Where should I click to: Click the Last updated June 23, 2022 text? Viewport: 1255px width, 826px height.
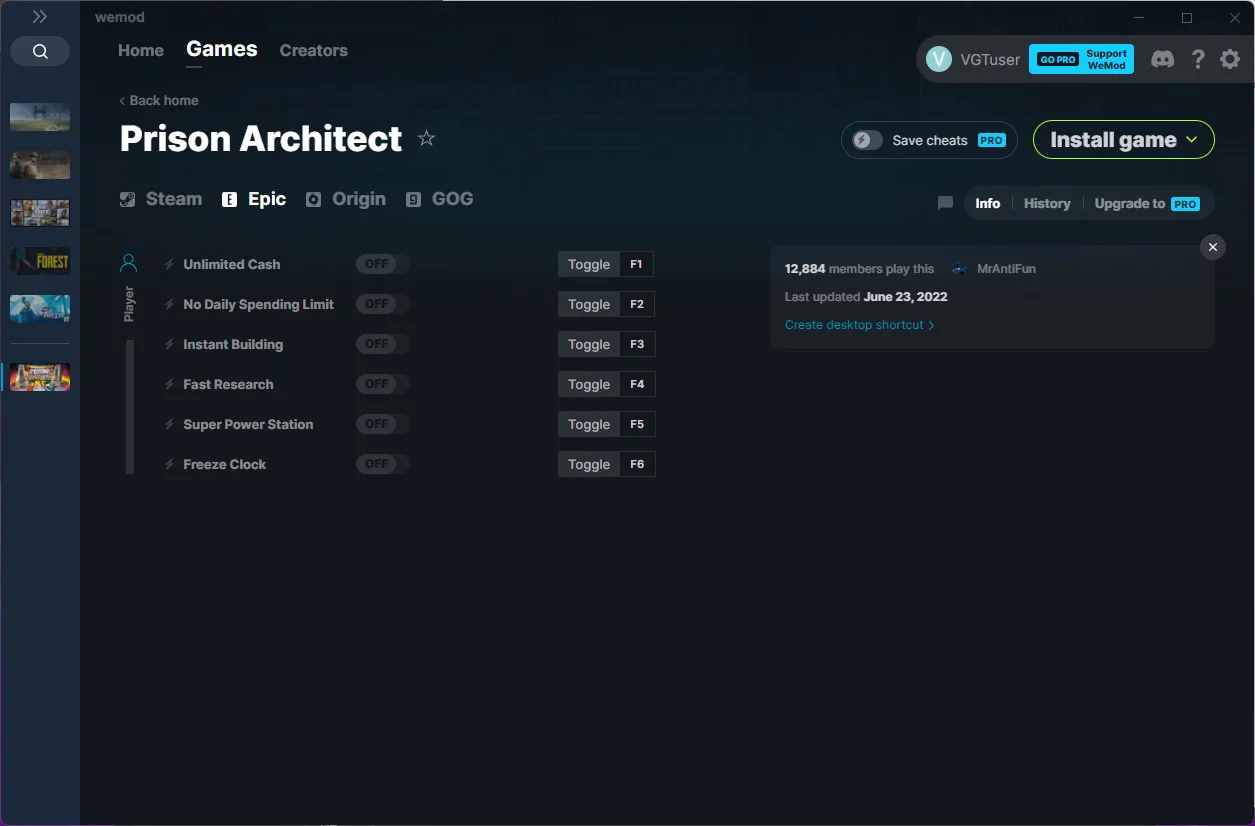pos(866,297)
